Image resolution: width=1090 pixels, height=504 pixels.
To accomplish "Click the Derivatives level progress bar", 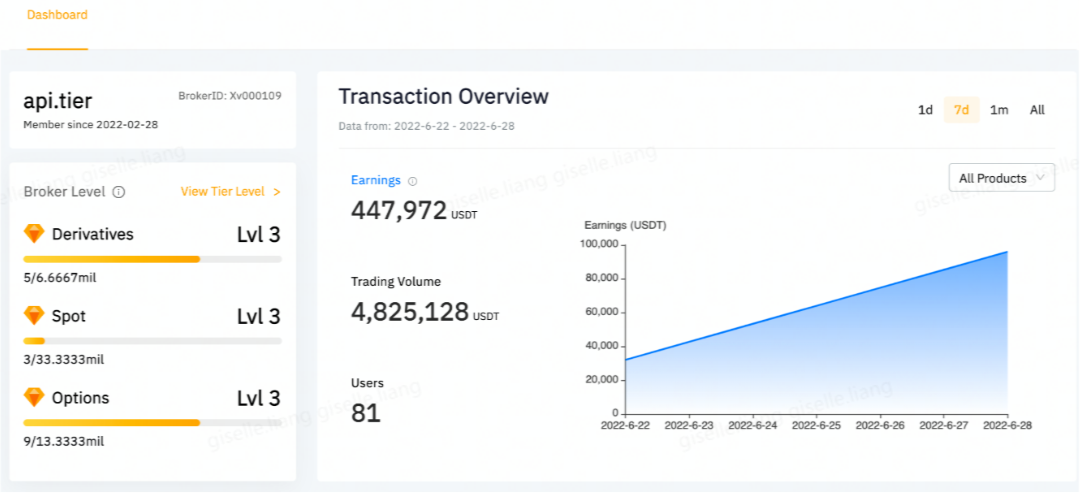I will click(x=152, y=259).
